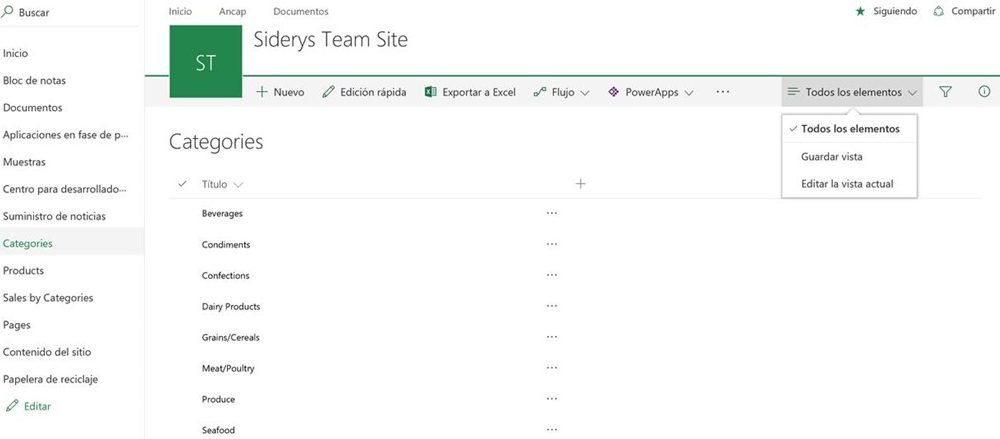
Task: Click the Confections item title
Action: pyautogui.click(x=225, y=276)
